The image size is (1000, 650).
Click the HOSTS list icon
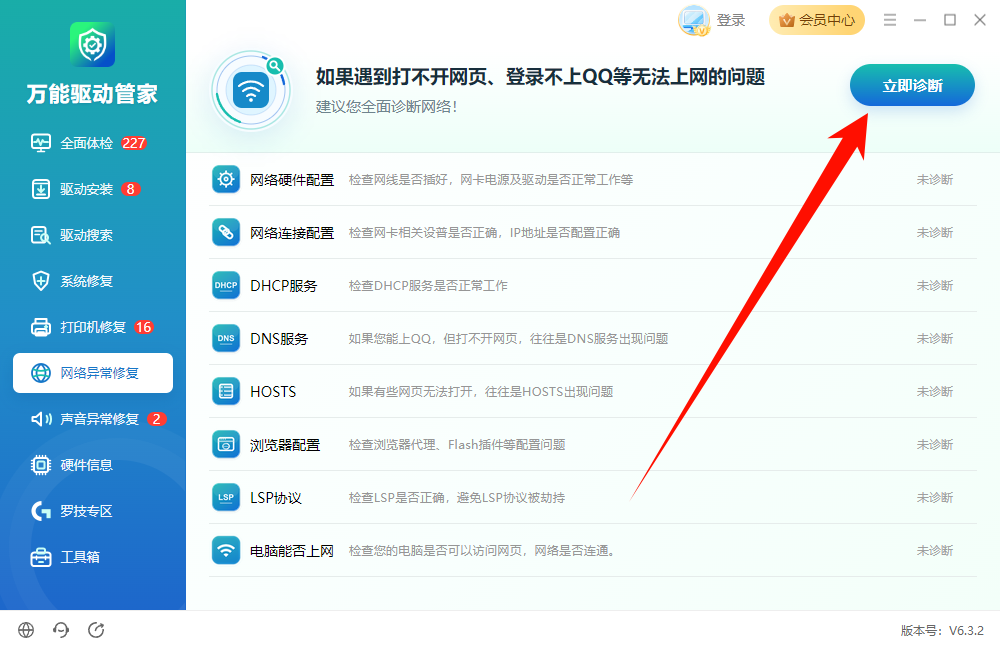pos(226,391)
